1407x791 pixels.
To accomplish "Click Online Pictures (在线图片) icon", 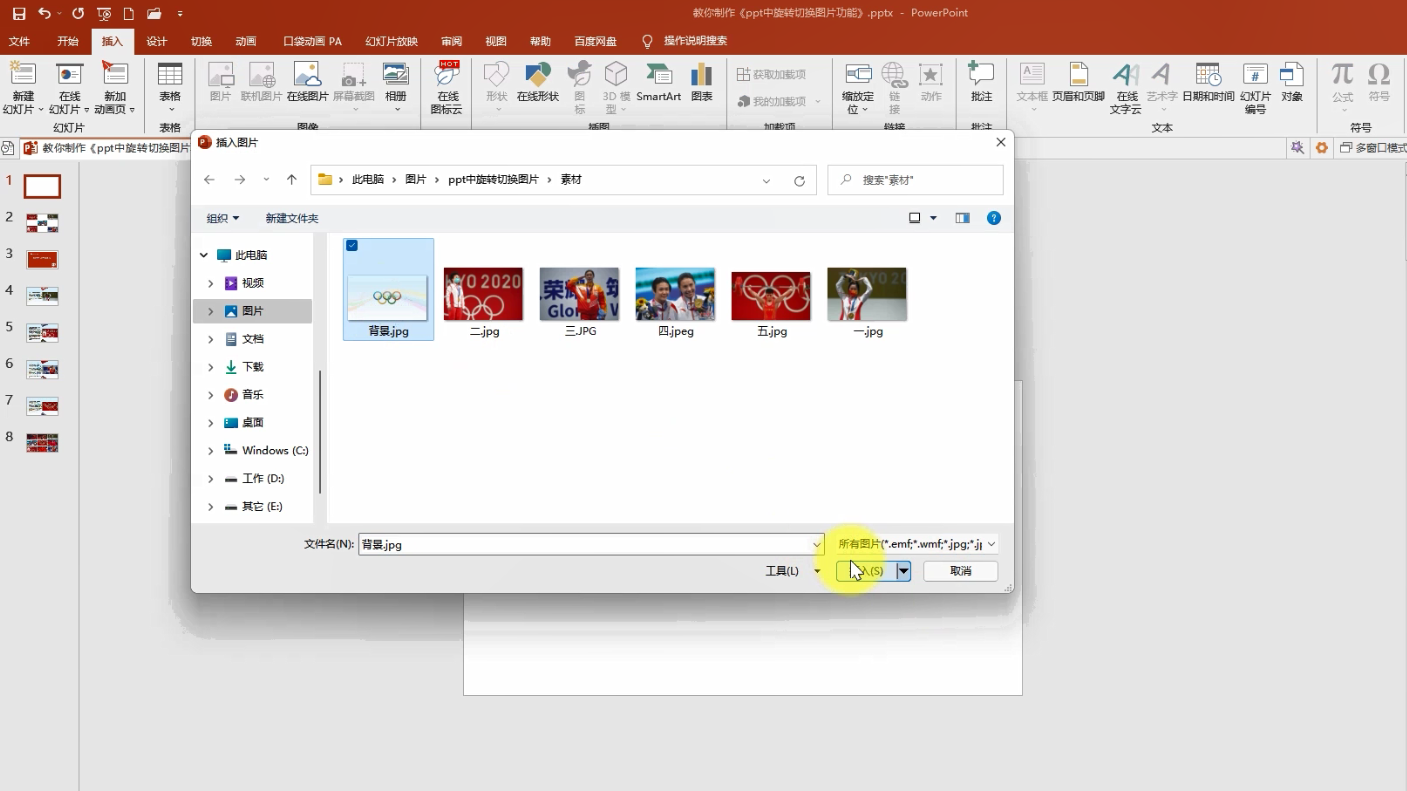I will pos(307,82).
